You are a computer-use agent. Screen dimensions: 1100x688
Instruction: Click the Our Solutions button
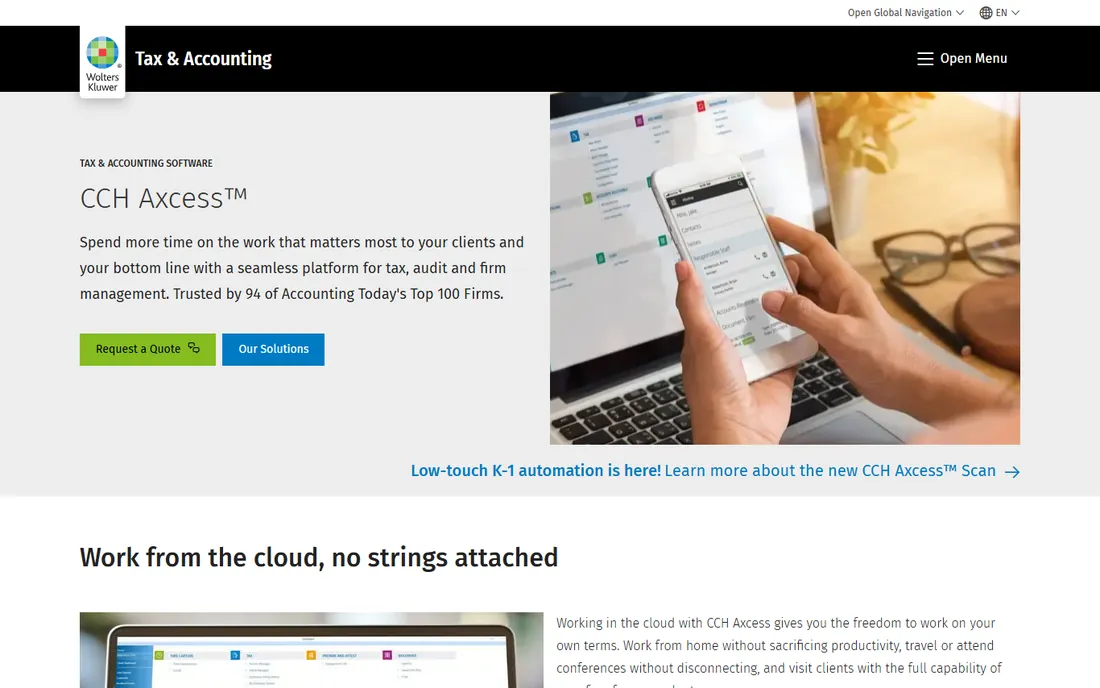273,349
